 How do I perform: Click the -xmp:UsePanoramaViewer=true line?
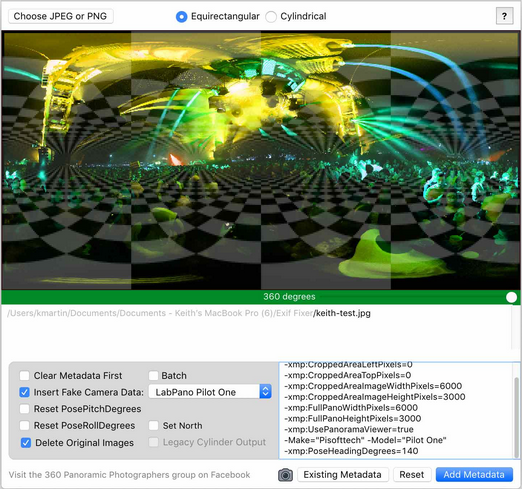point(349,429)
